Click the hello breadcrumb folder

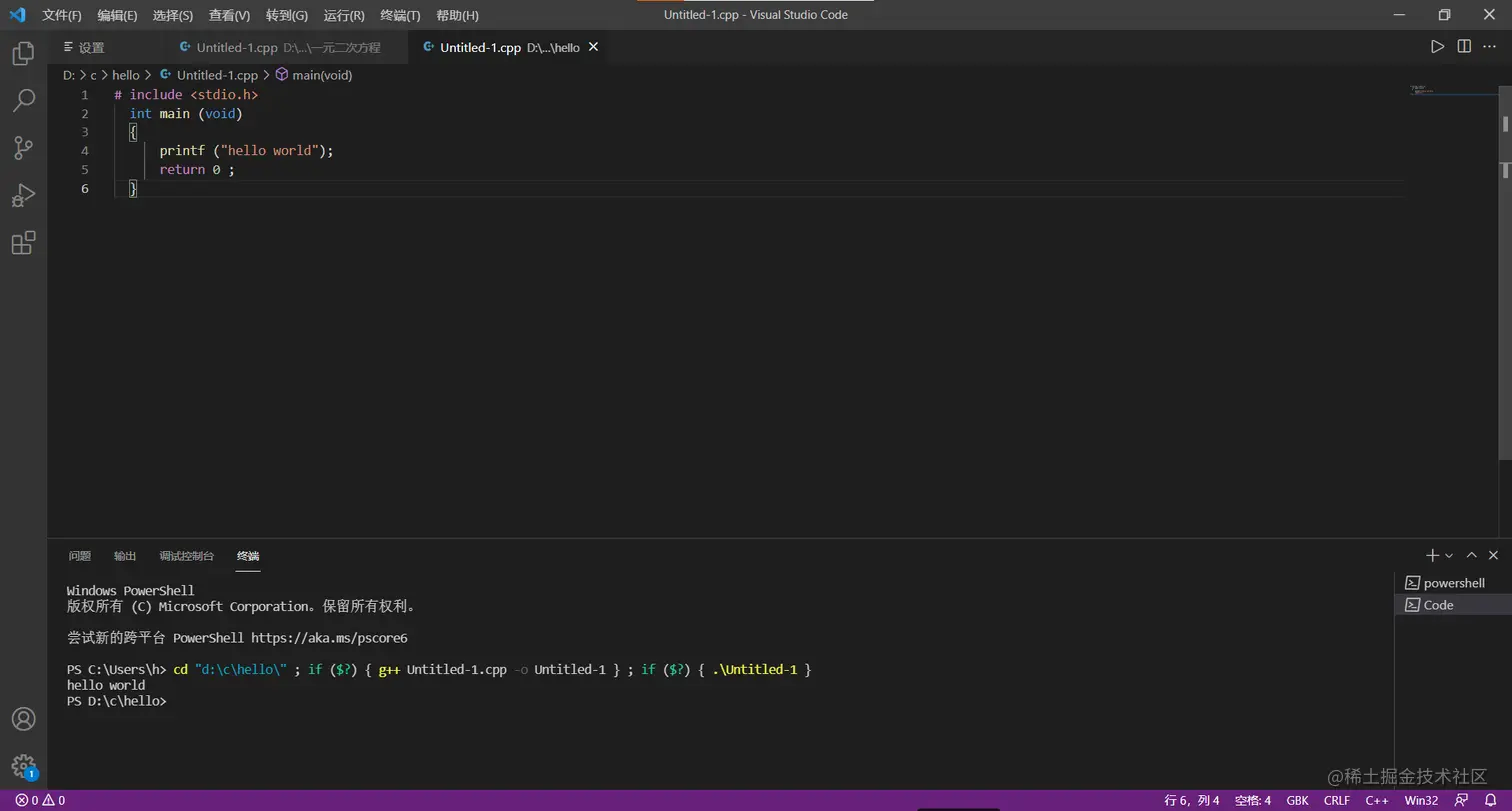tap(126, 75)
